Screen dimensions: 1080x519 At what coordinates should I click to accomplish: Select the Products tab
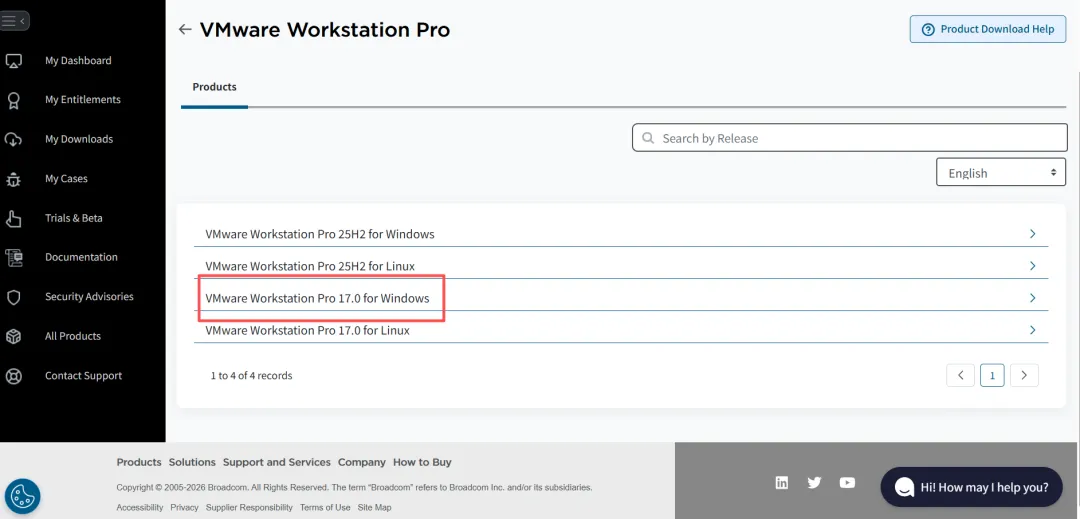(x=214, y=87)
